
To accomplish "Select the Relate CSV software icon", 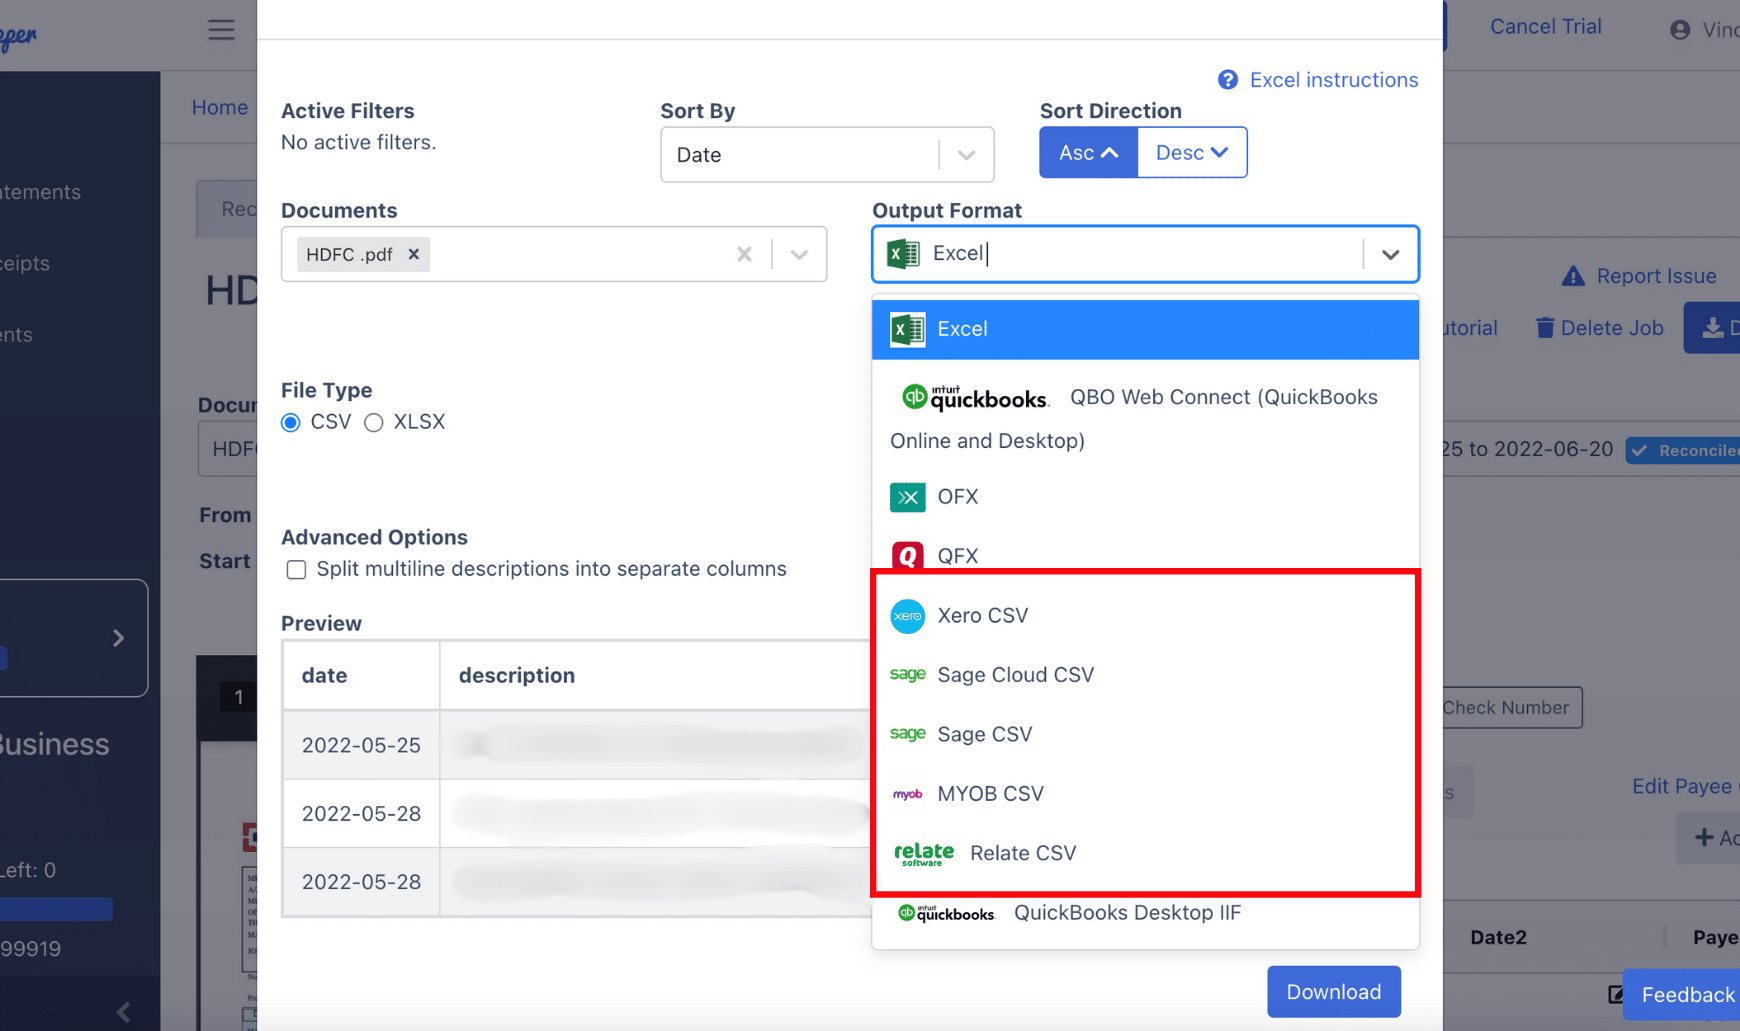I will (x=922, y=853).
